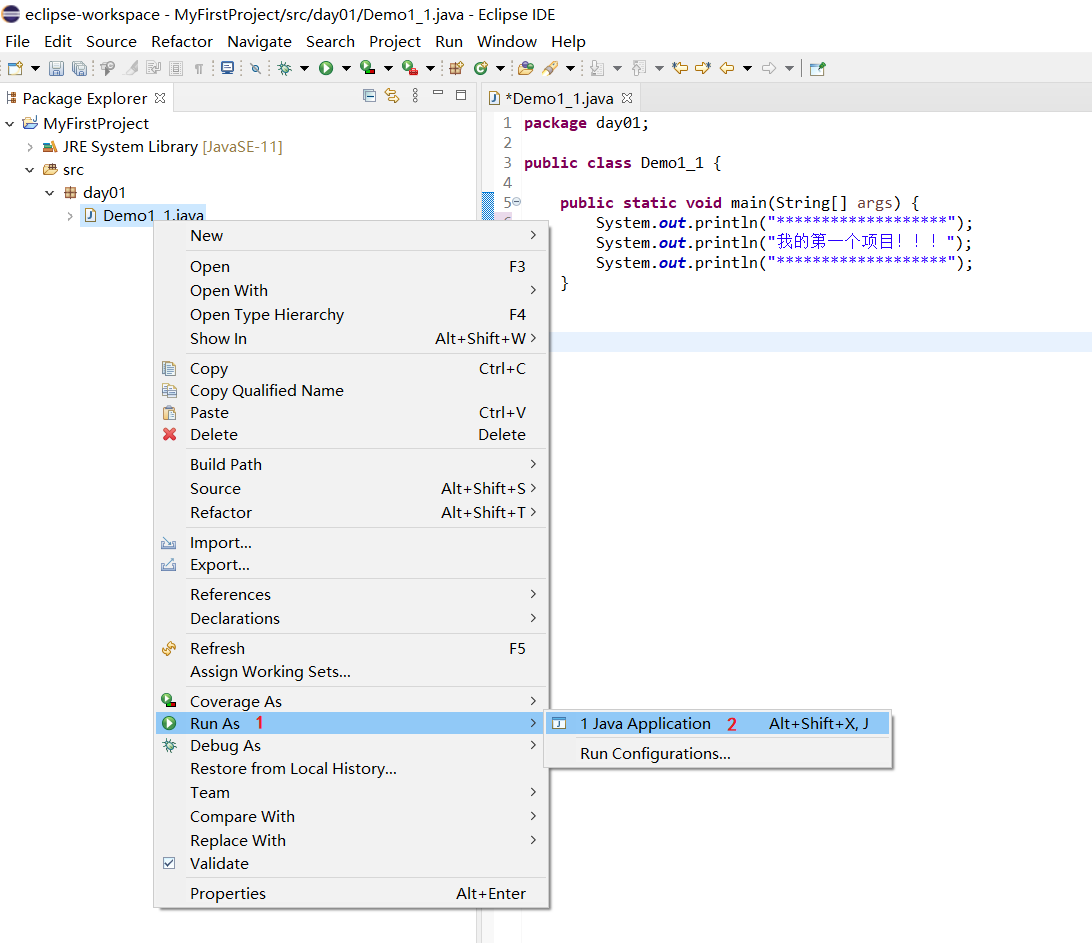
Task: Click the Coverage run toolbar icon
Action: [x=367, y=68]
